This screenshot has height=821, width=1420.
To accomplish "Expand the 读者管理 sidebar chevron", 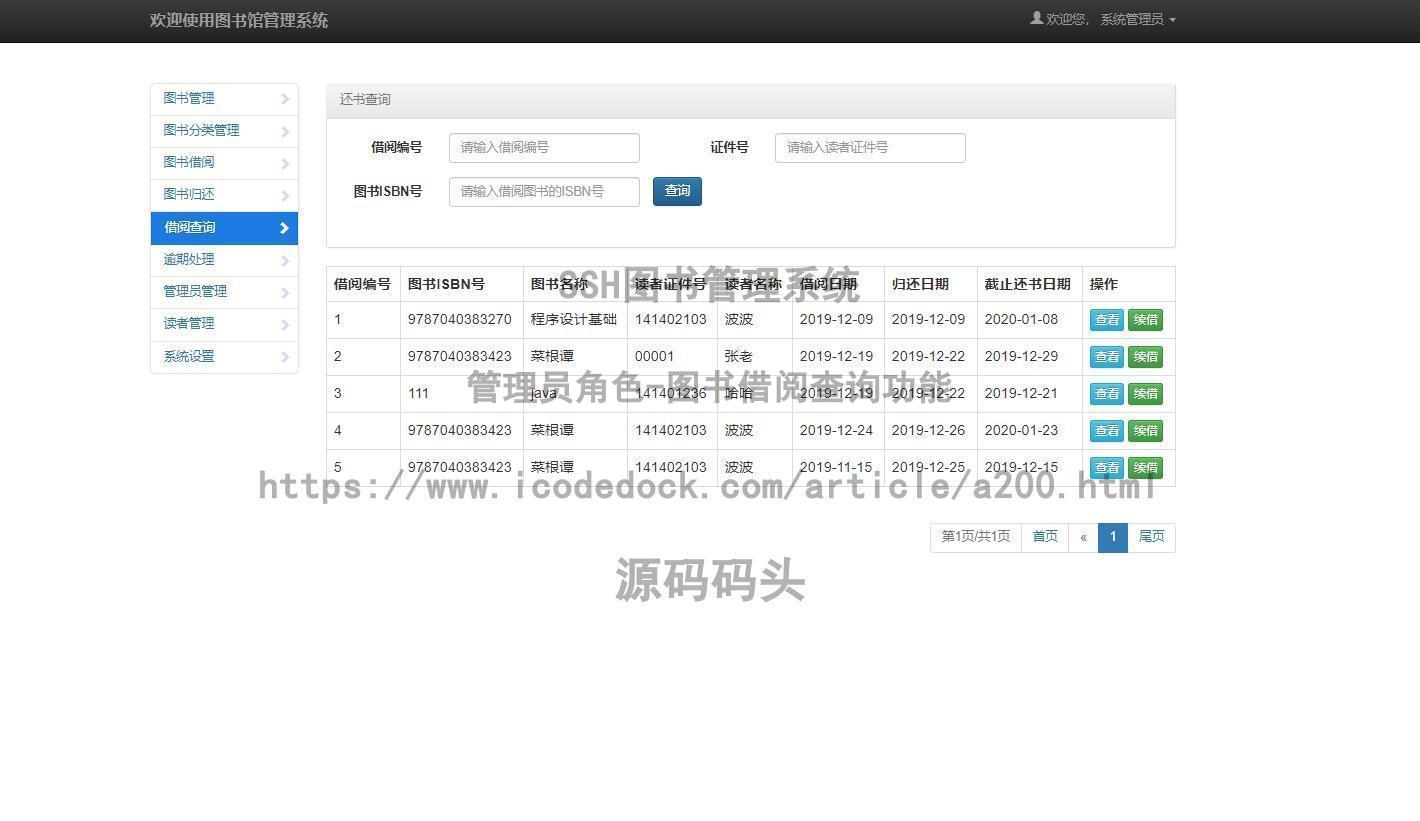I will click(x=285, y=324).
